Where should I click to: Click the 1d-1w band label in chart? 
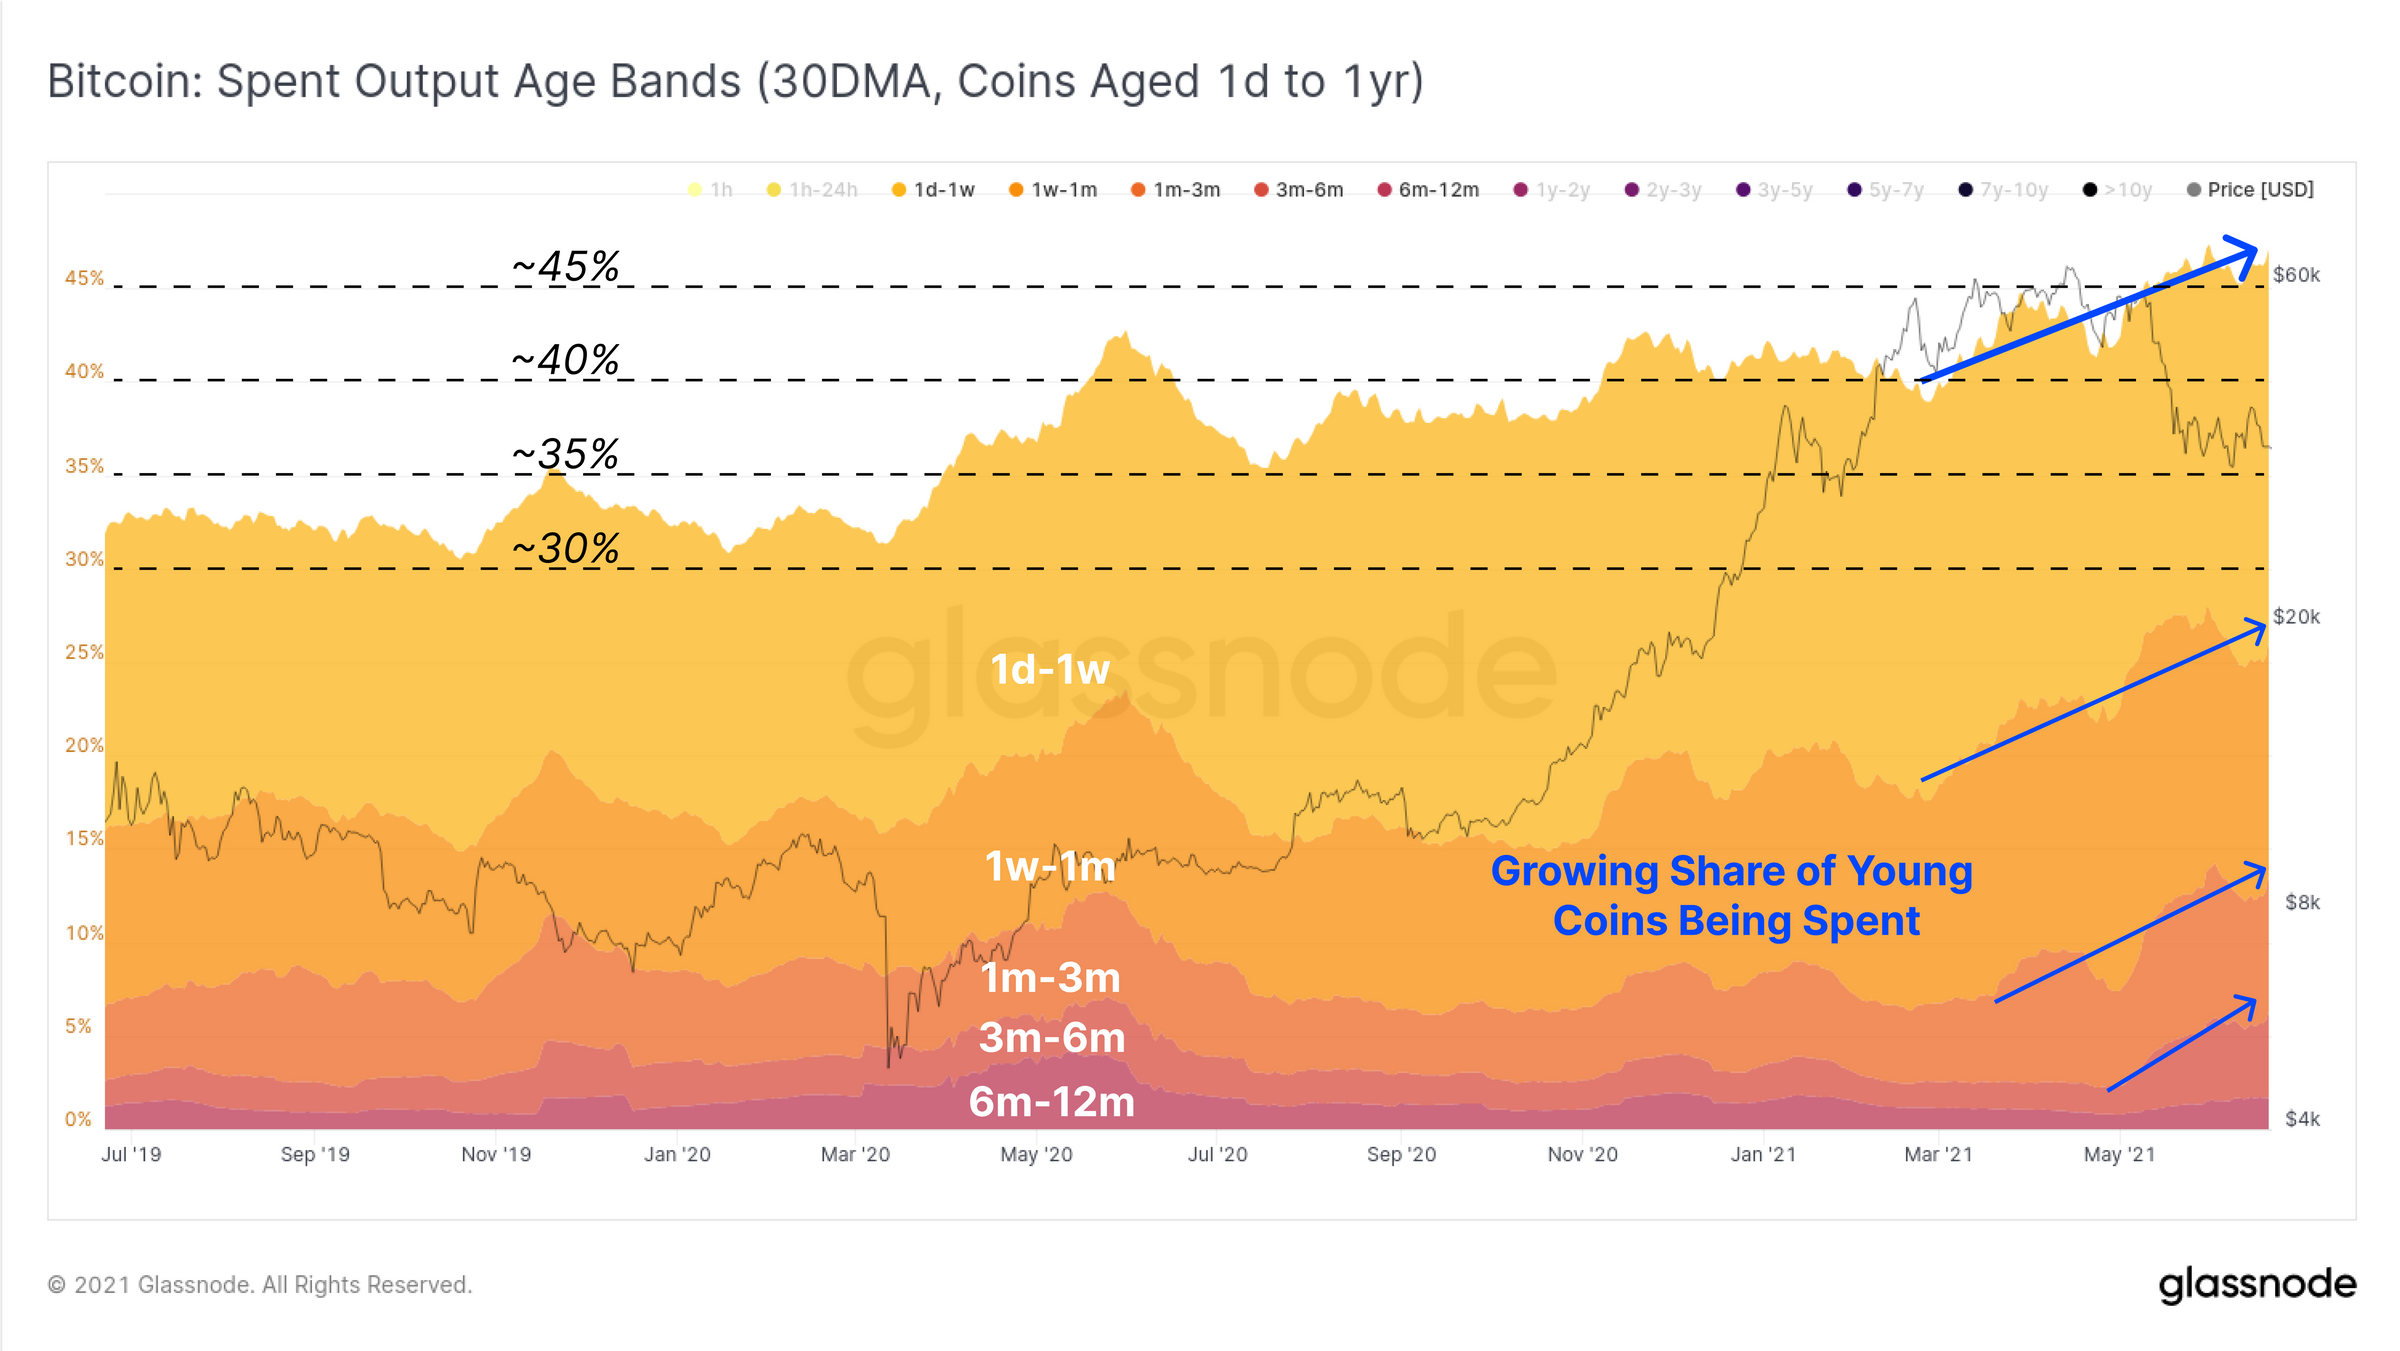(1050, 669)
